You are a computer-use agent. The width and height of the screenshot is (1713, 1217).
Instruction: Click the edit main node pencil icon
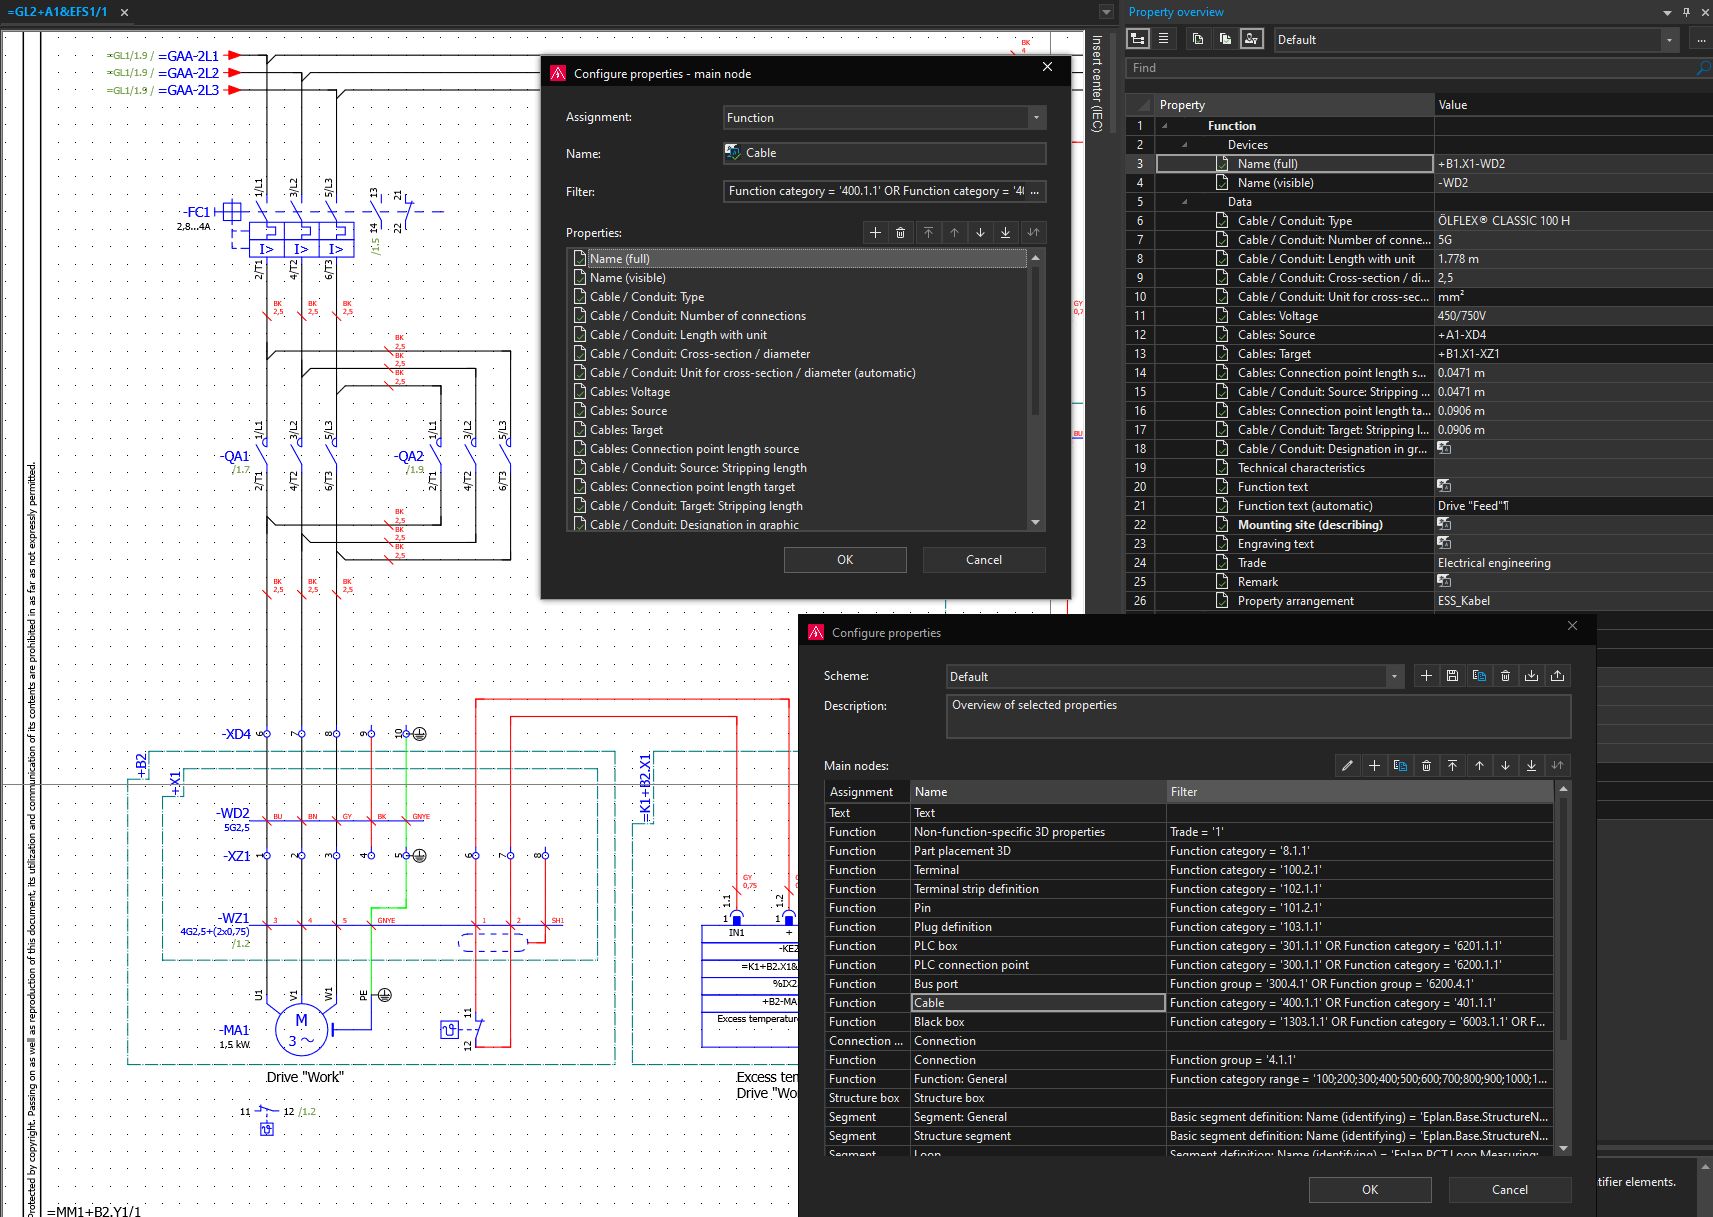[x=1347, y=766]
